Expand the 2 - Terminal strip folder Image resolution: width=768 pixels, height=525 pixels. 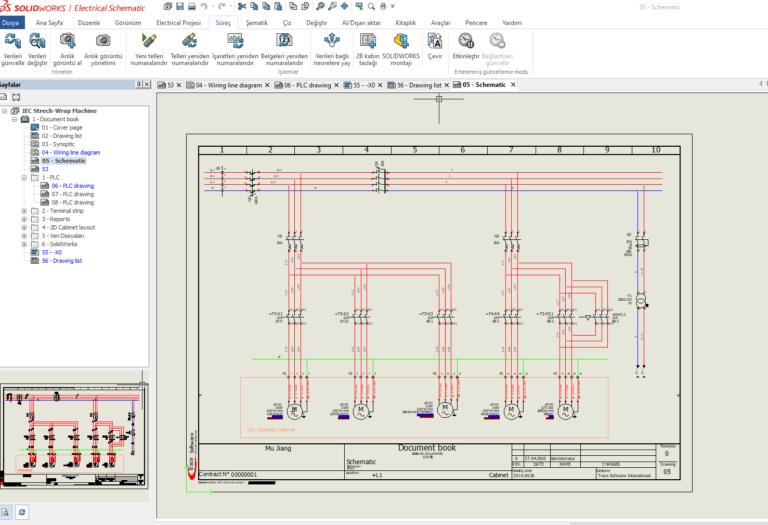[24, 211]
